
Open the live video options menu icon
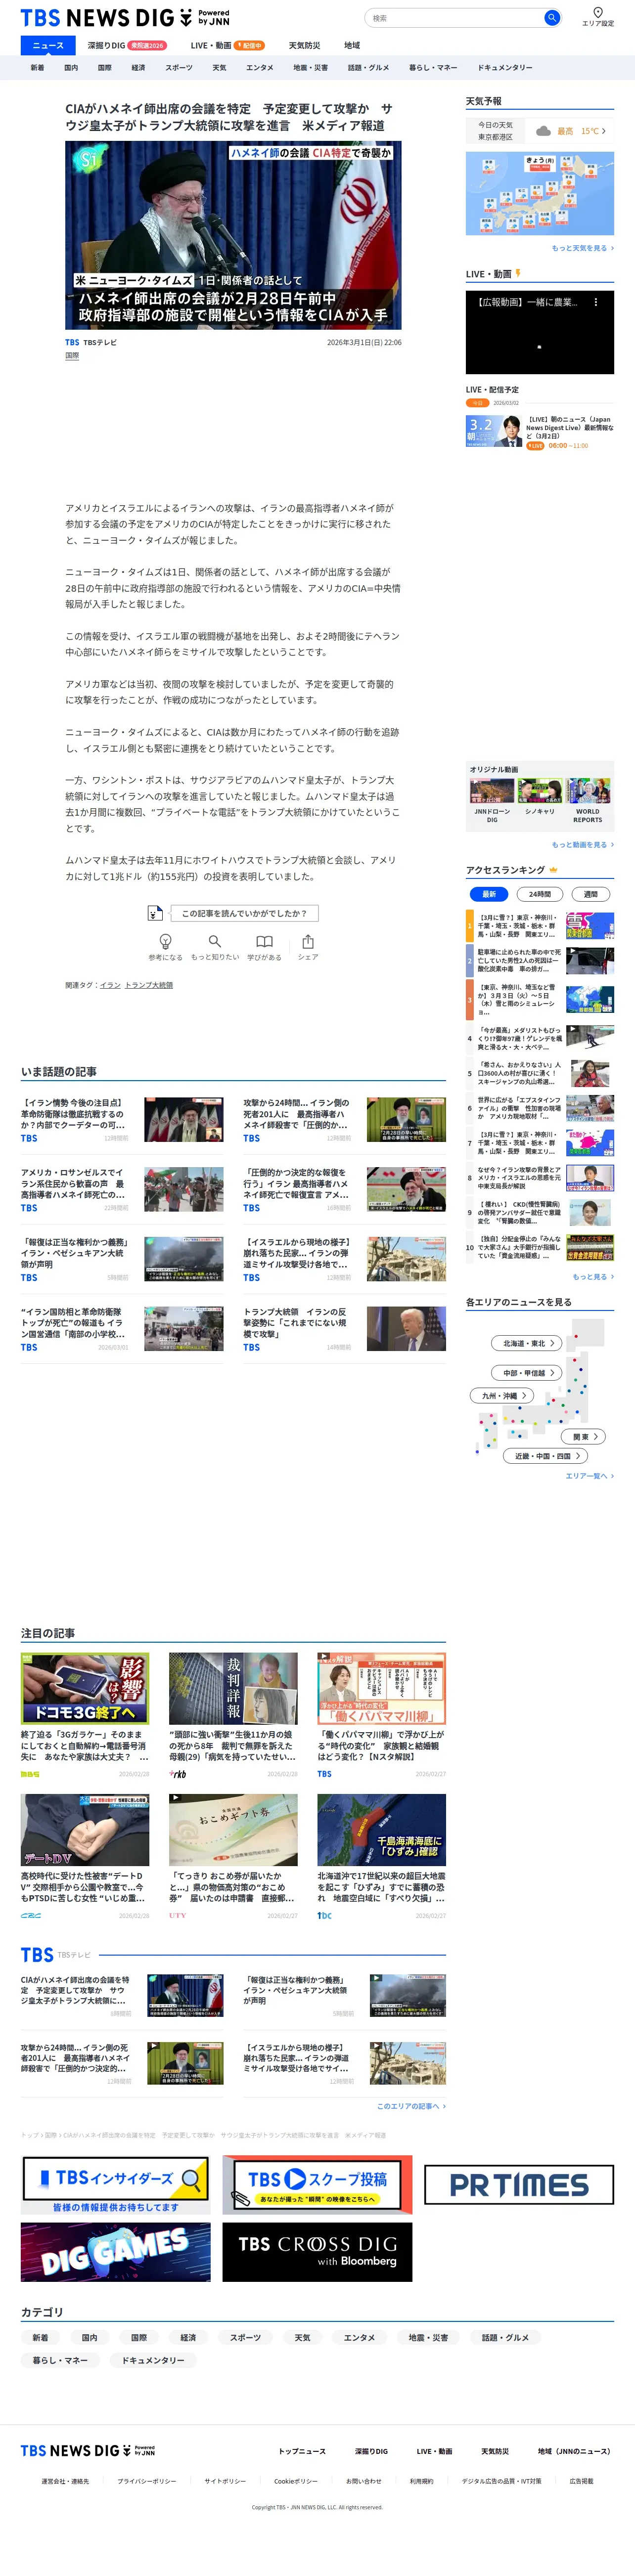point(596,302)
